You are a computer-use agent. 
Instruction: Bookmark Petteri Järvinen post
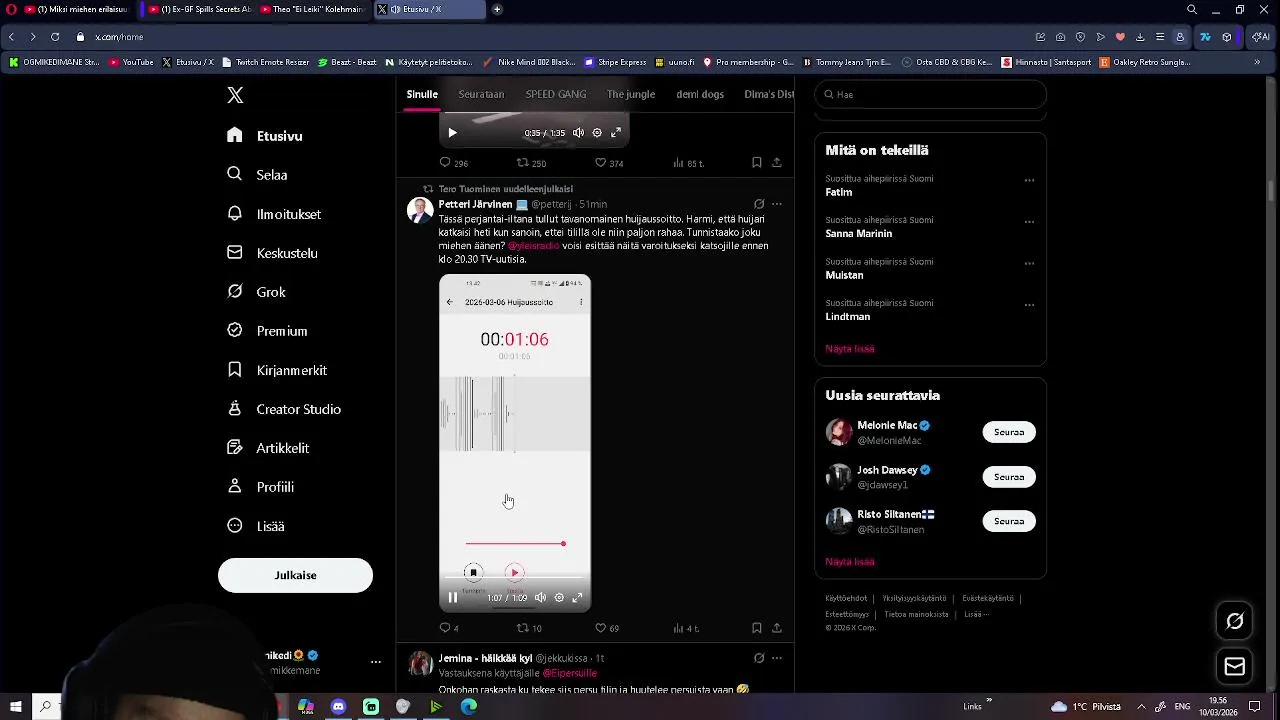pyautogui.click(x=756, y=628)
